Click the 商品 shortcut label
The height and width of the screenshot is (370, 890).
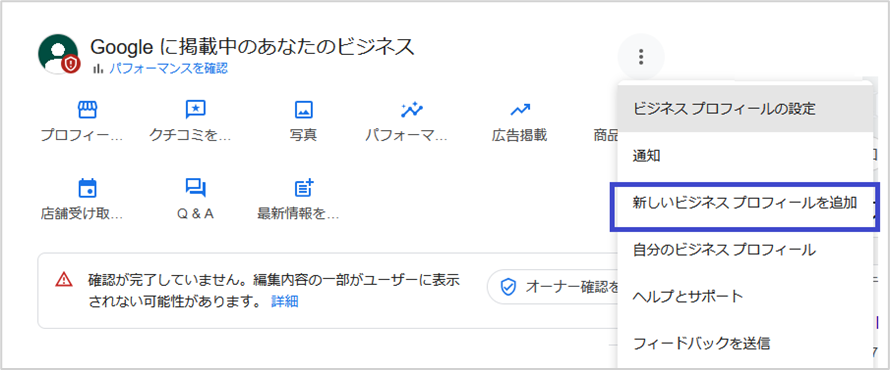click(605, 136)
